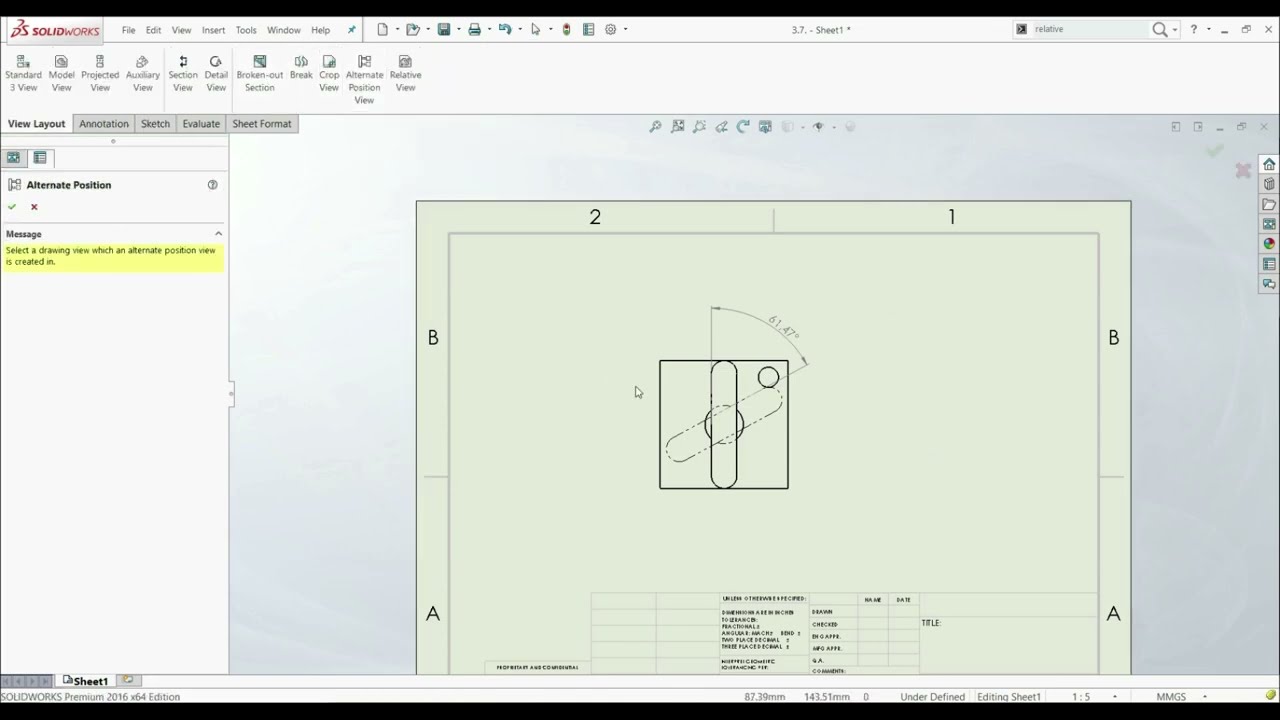Open Alternate Position help icon
This screenshot has width=1280, height=720.
tap(212, 185)
